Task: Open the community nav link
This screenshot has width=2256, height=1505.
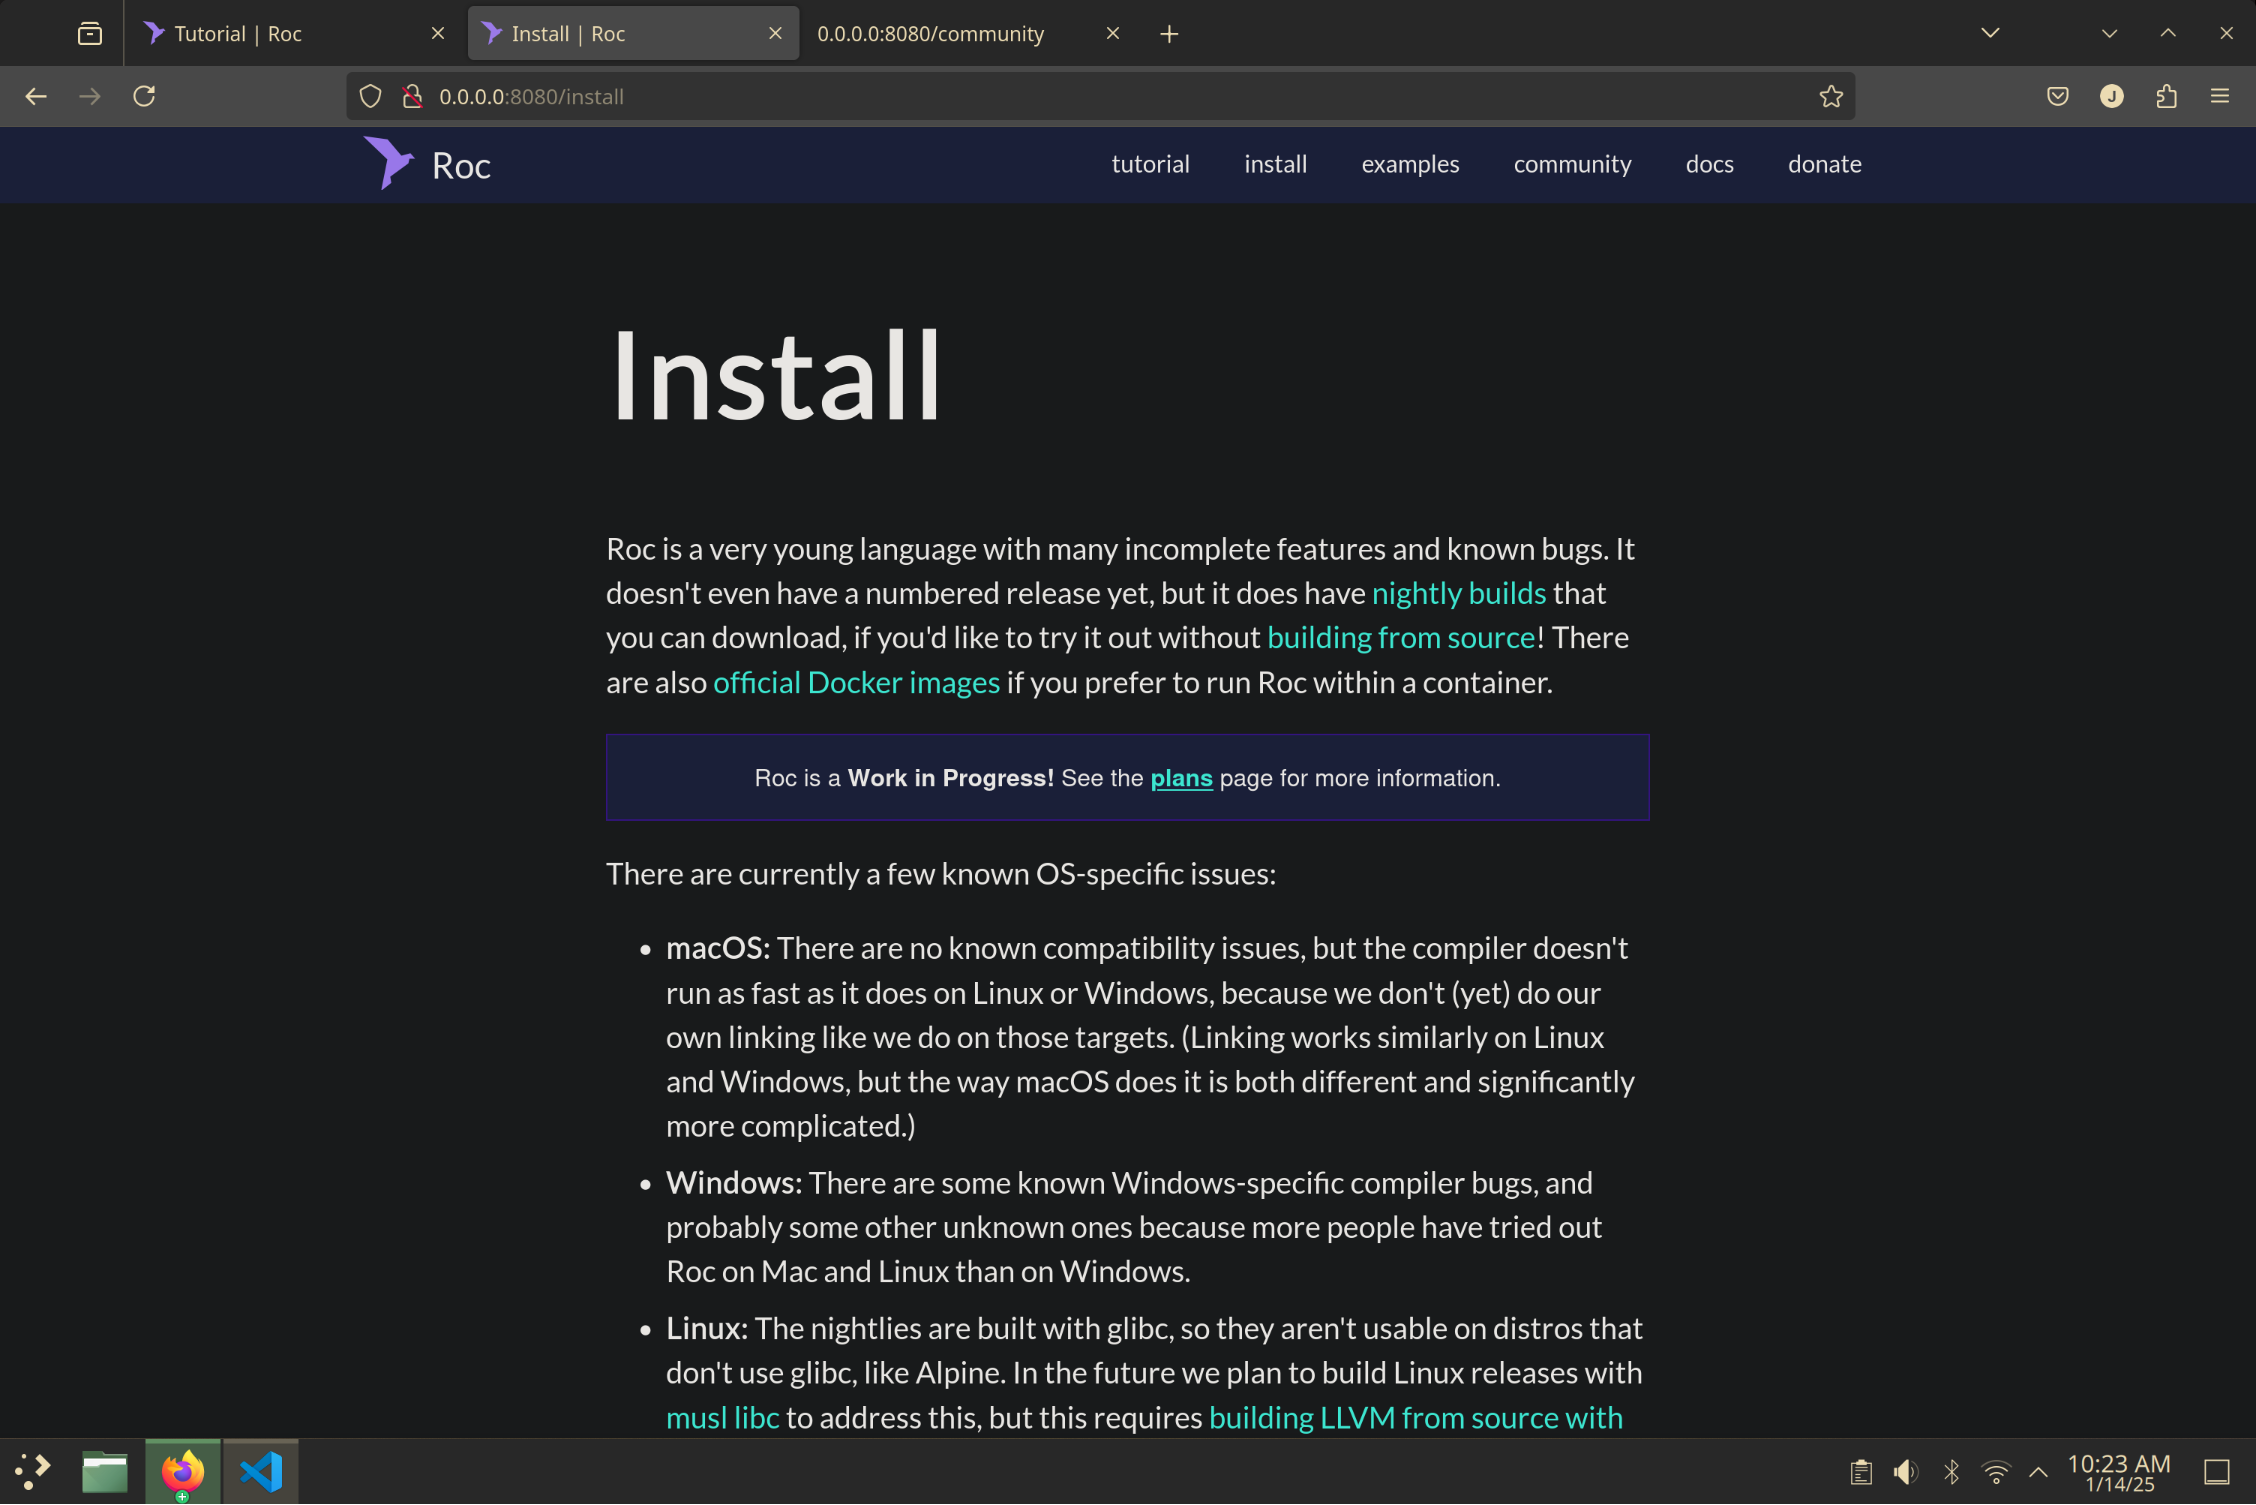Action: point(1572,164)
